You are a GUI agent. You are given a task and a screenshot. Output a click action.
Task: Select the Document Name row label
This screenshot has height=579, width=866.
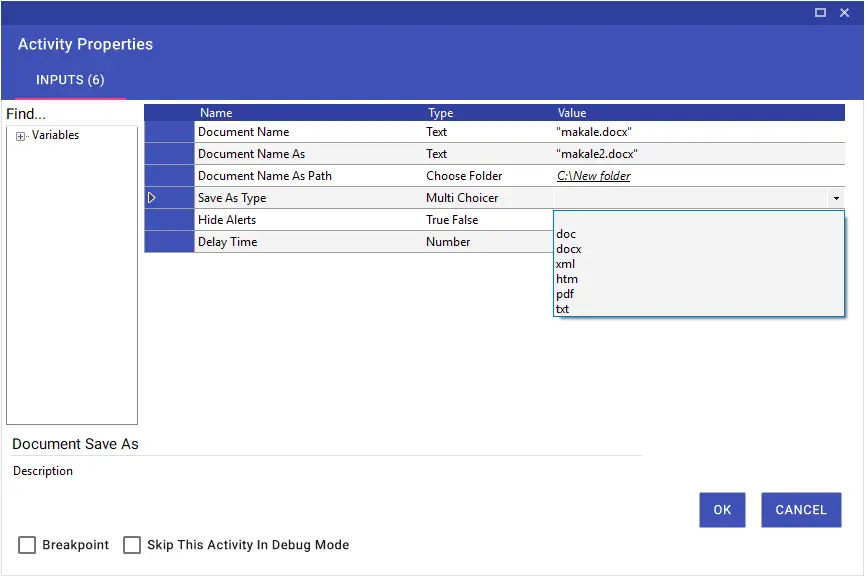click(244, 132)
